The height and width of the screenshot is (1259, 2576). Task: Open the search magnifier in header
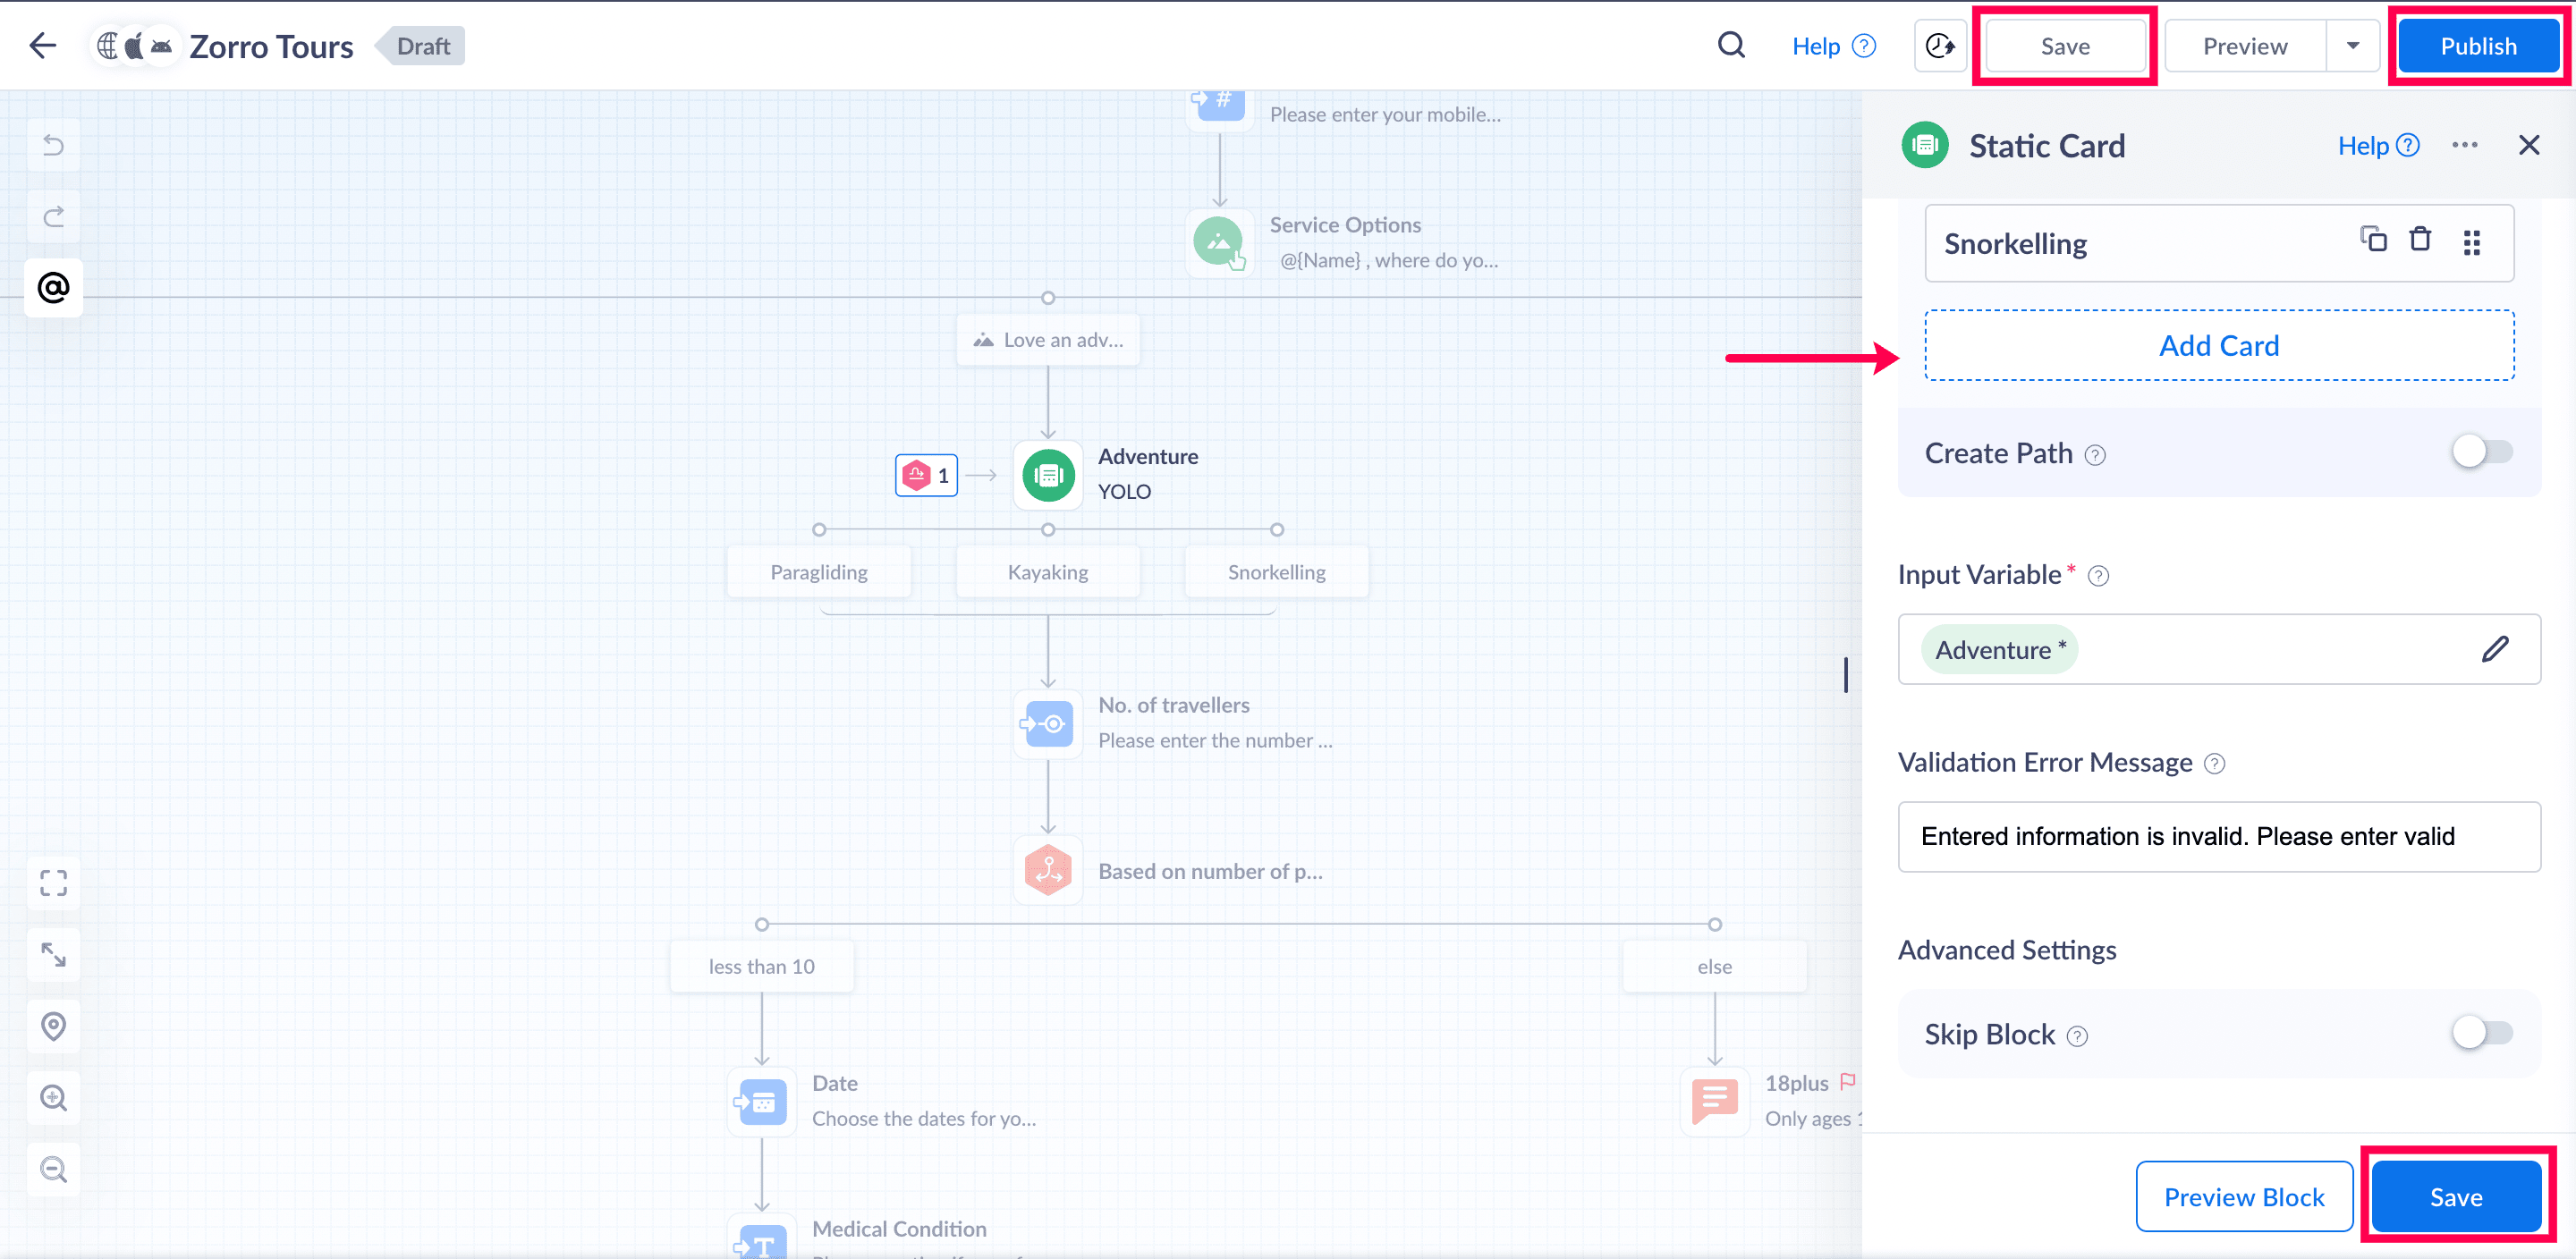1731,46
